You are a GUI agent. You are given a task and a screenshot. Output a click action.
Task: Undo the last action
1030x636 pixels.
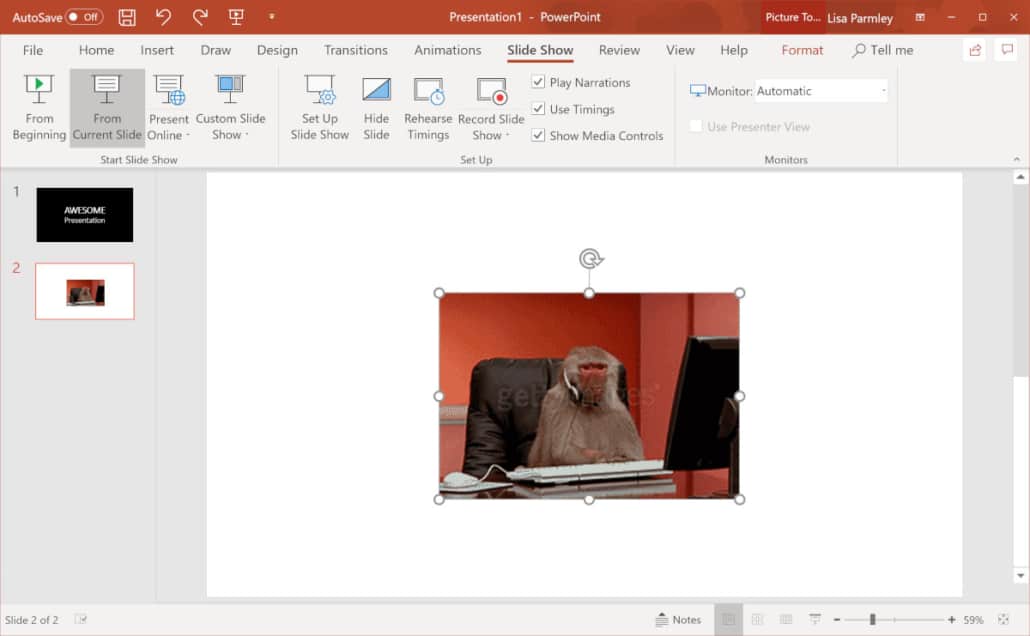click(163, 17)
